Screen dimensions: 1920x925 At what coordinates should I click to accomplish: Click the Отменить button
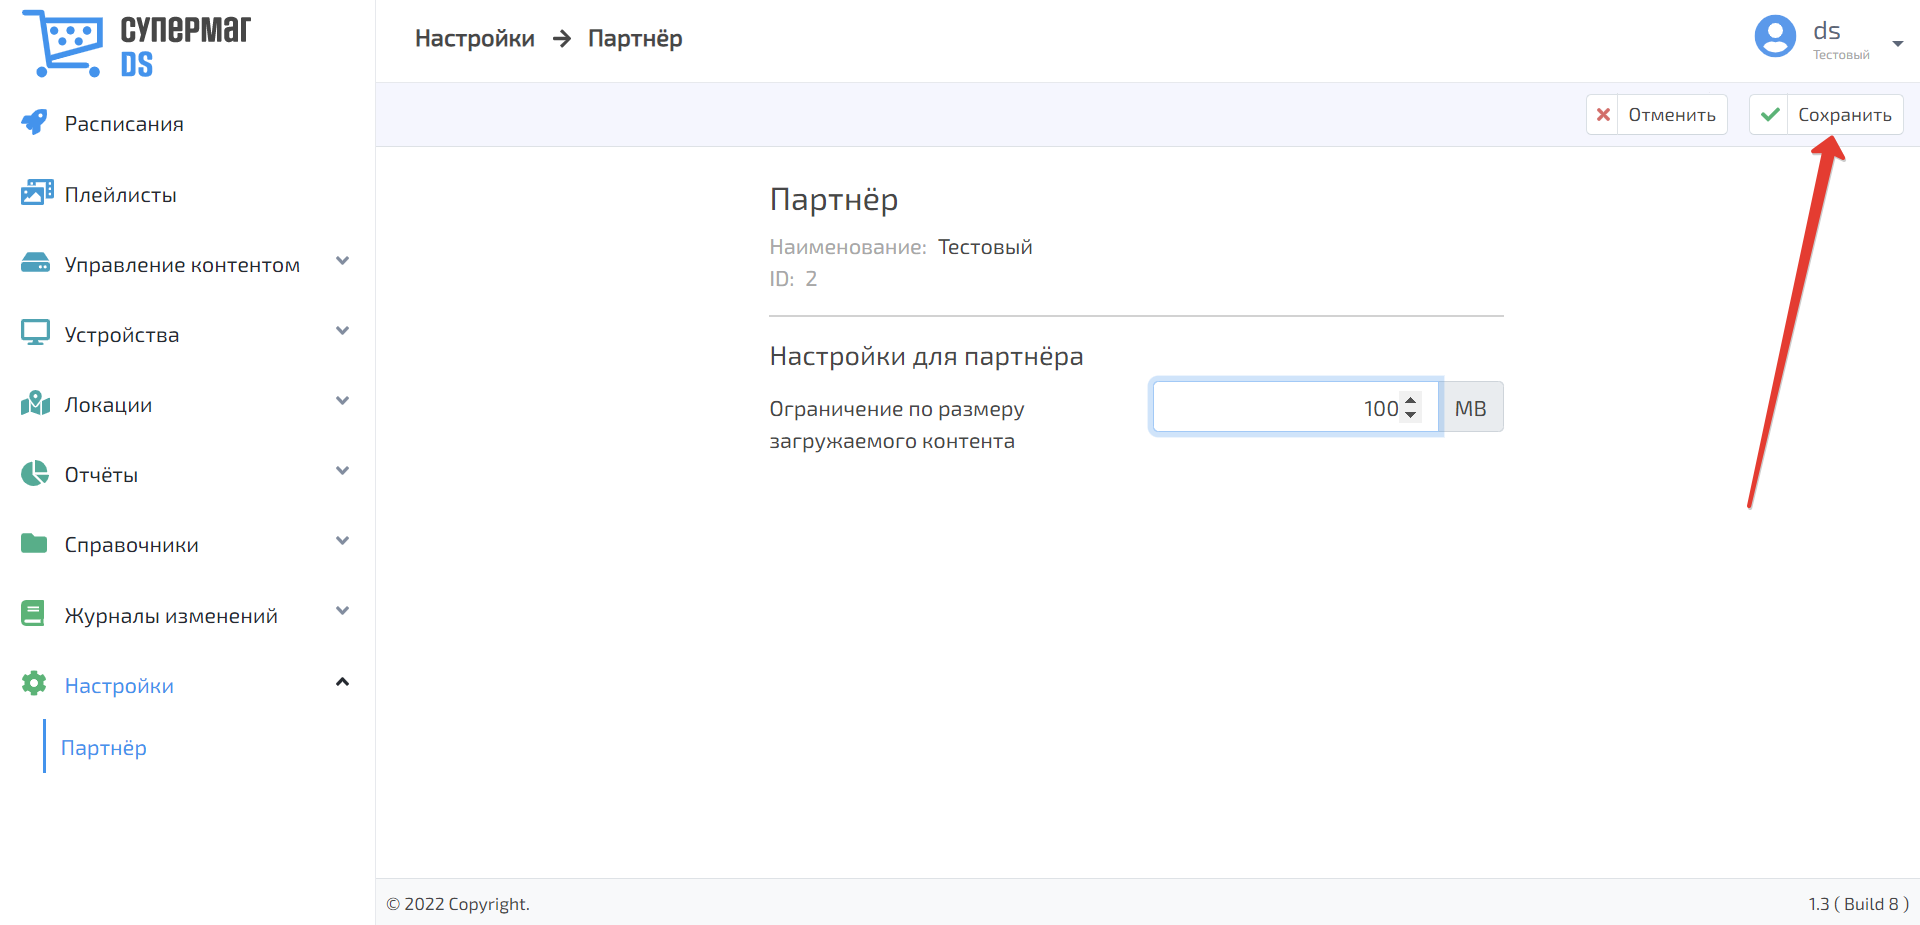click(1657, 115)
